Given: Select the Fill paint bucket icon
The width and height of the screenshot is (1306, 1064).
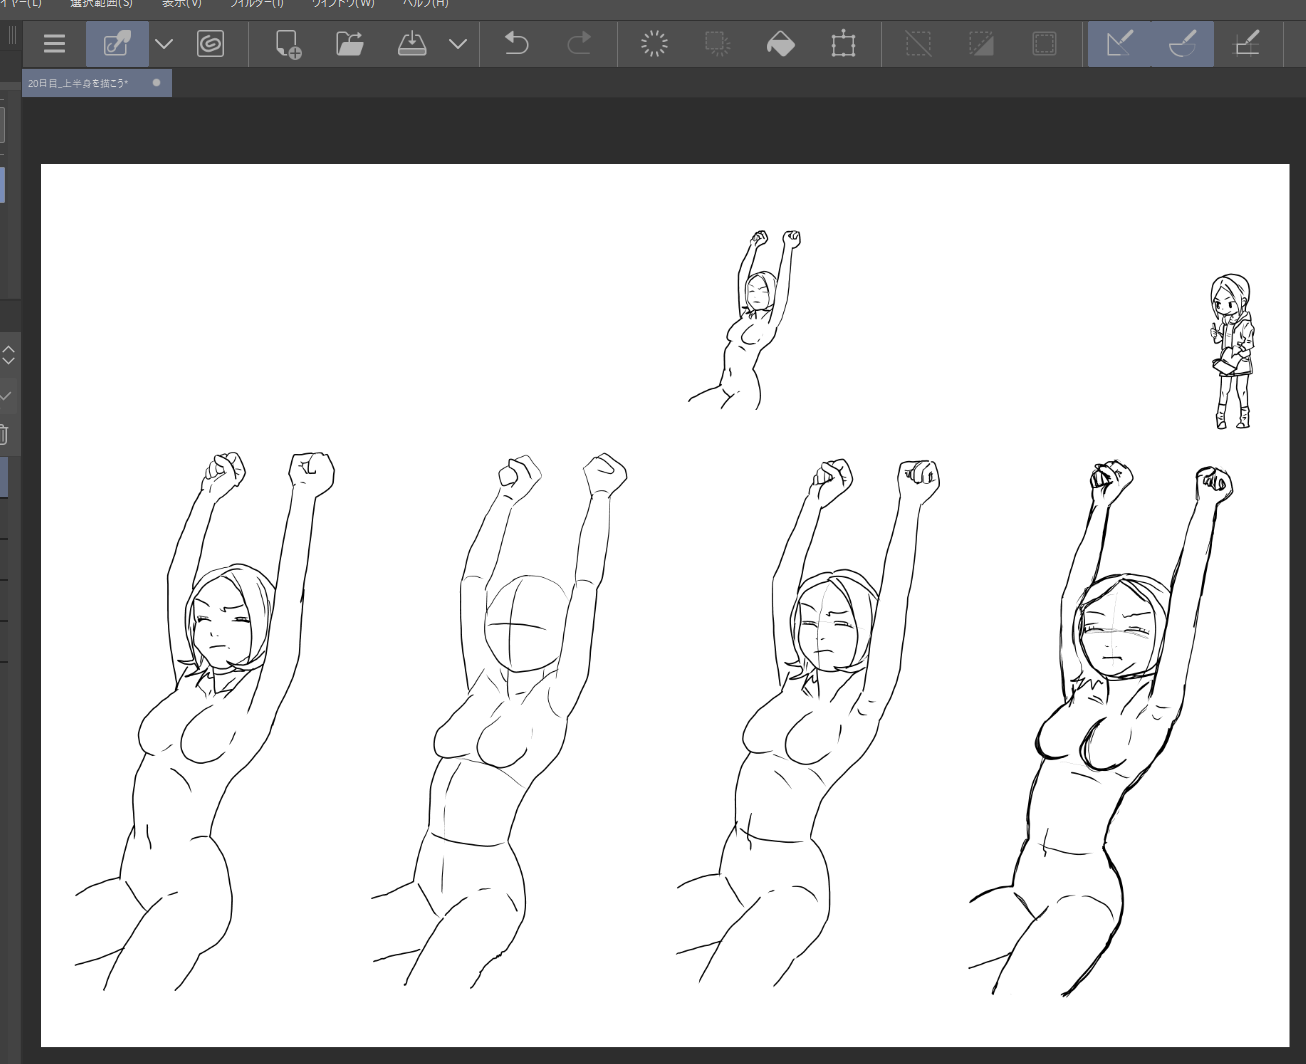Looking at the screenshot, I should [780, 44].
